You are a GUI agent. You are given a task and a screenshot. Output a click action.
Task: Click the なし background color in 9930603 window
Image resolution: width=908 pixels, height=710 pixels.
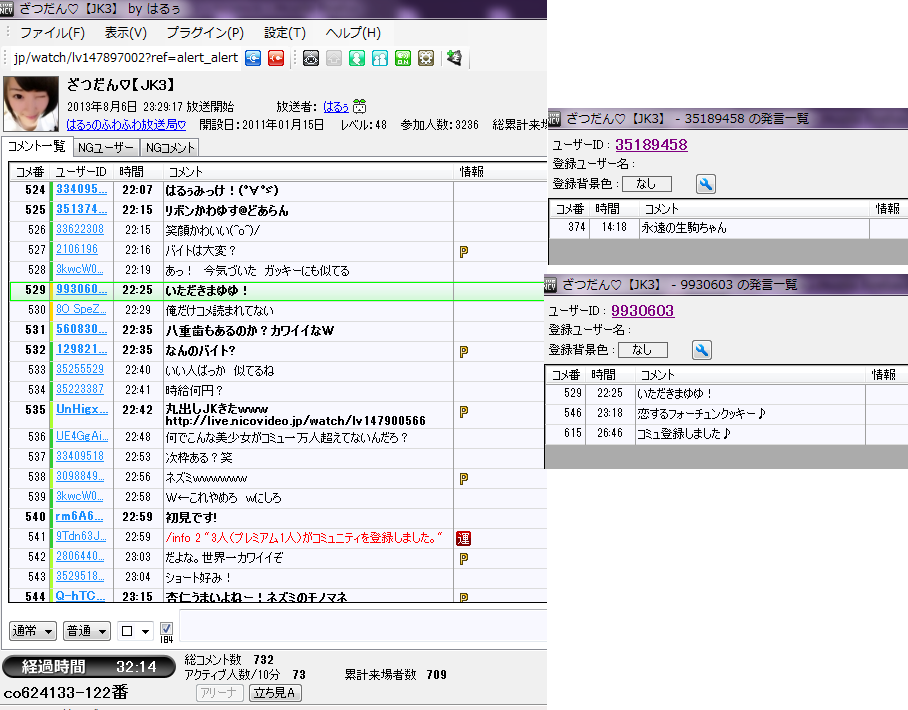click(643, 350)
